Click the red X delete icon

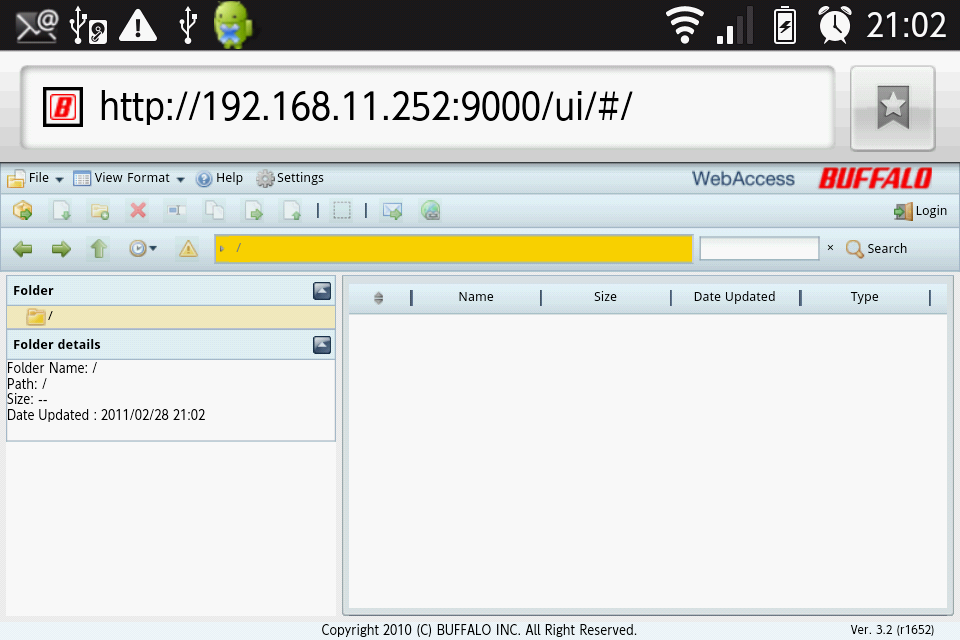(138, 211)
